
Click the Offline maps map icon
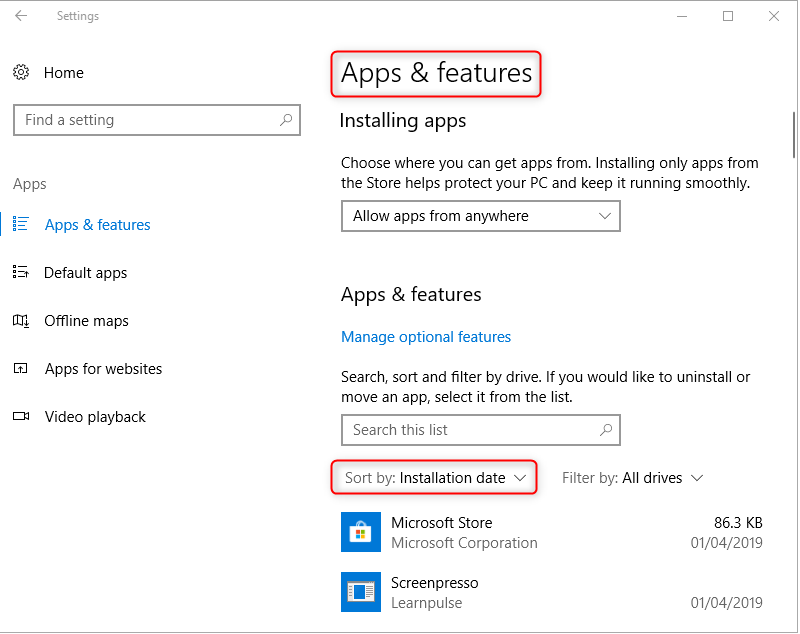click(21, 321)
